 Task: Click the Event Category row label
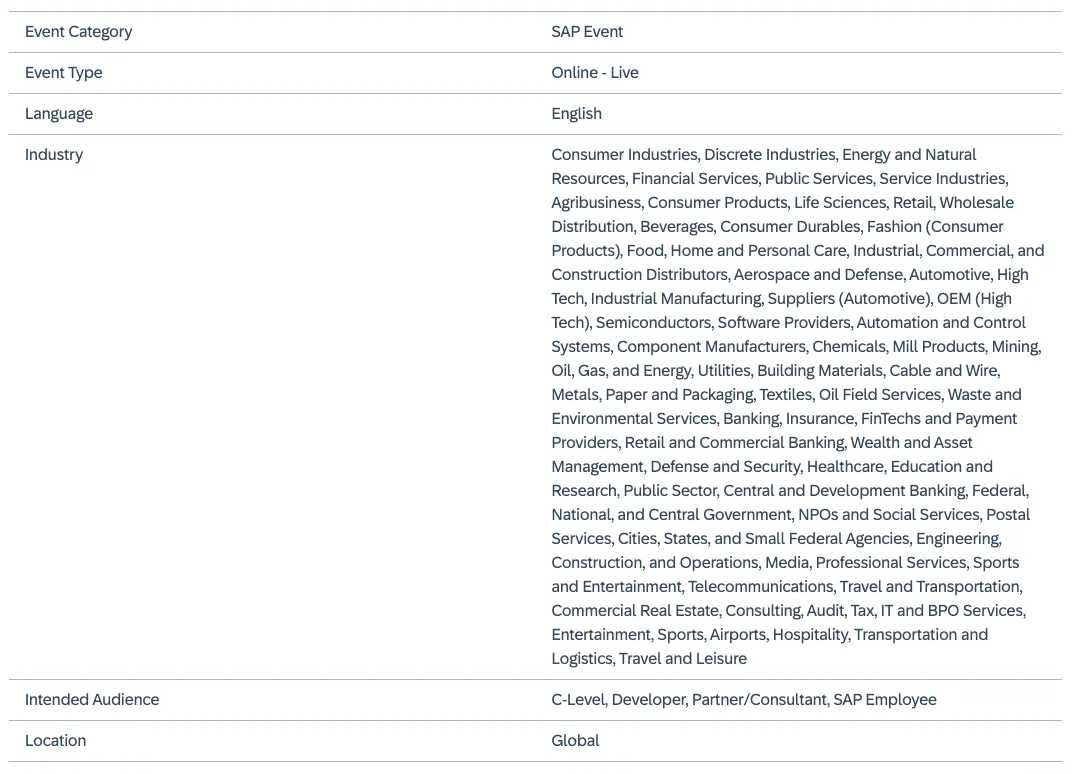coord(78,32)
